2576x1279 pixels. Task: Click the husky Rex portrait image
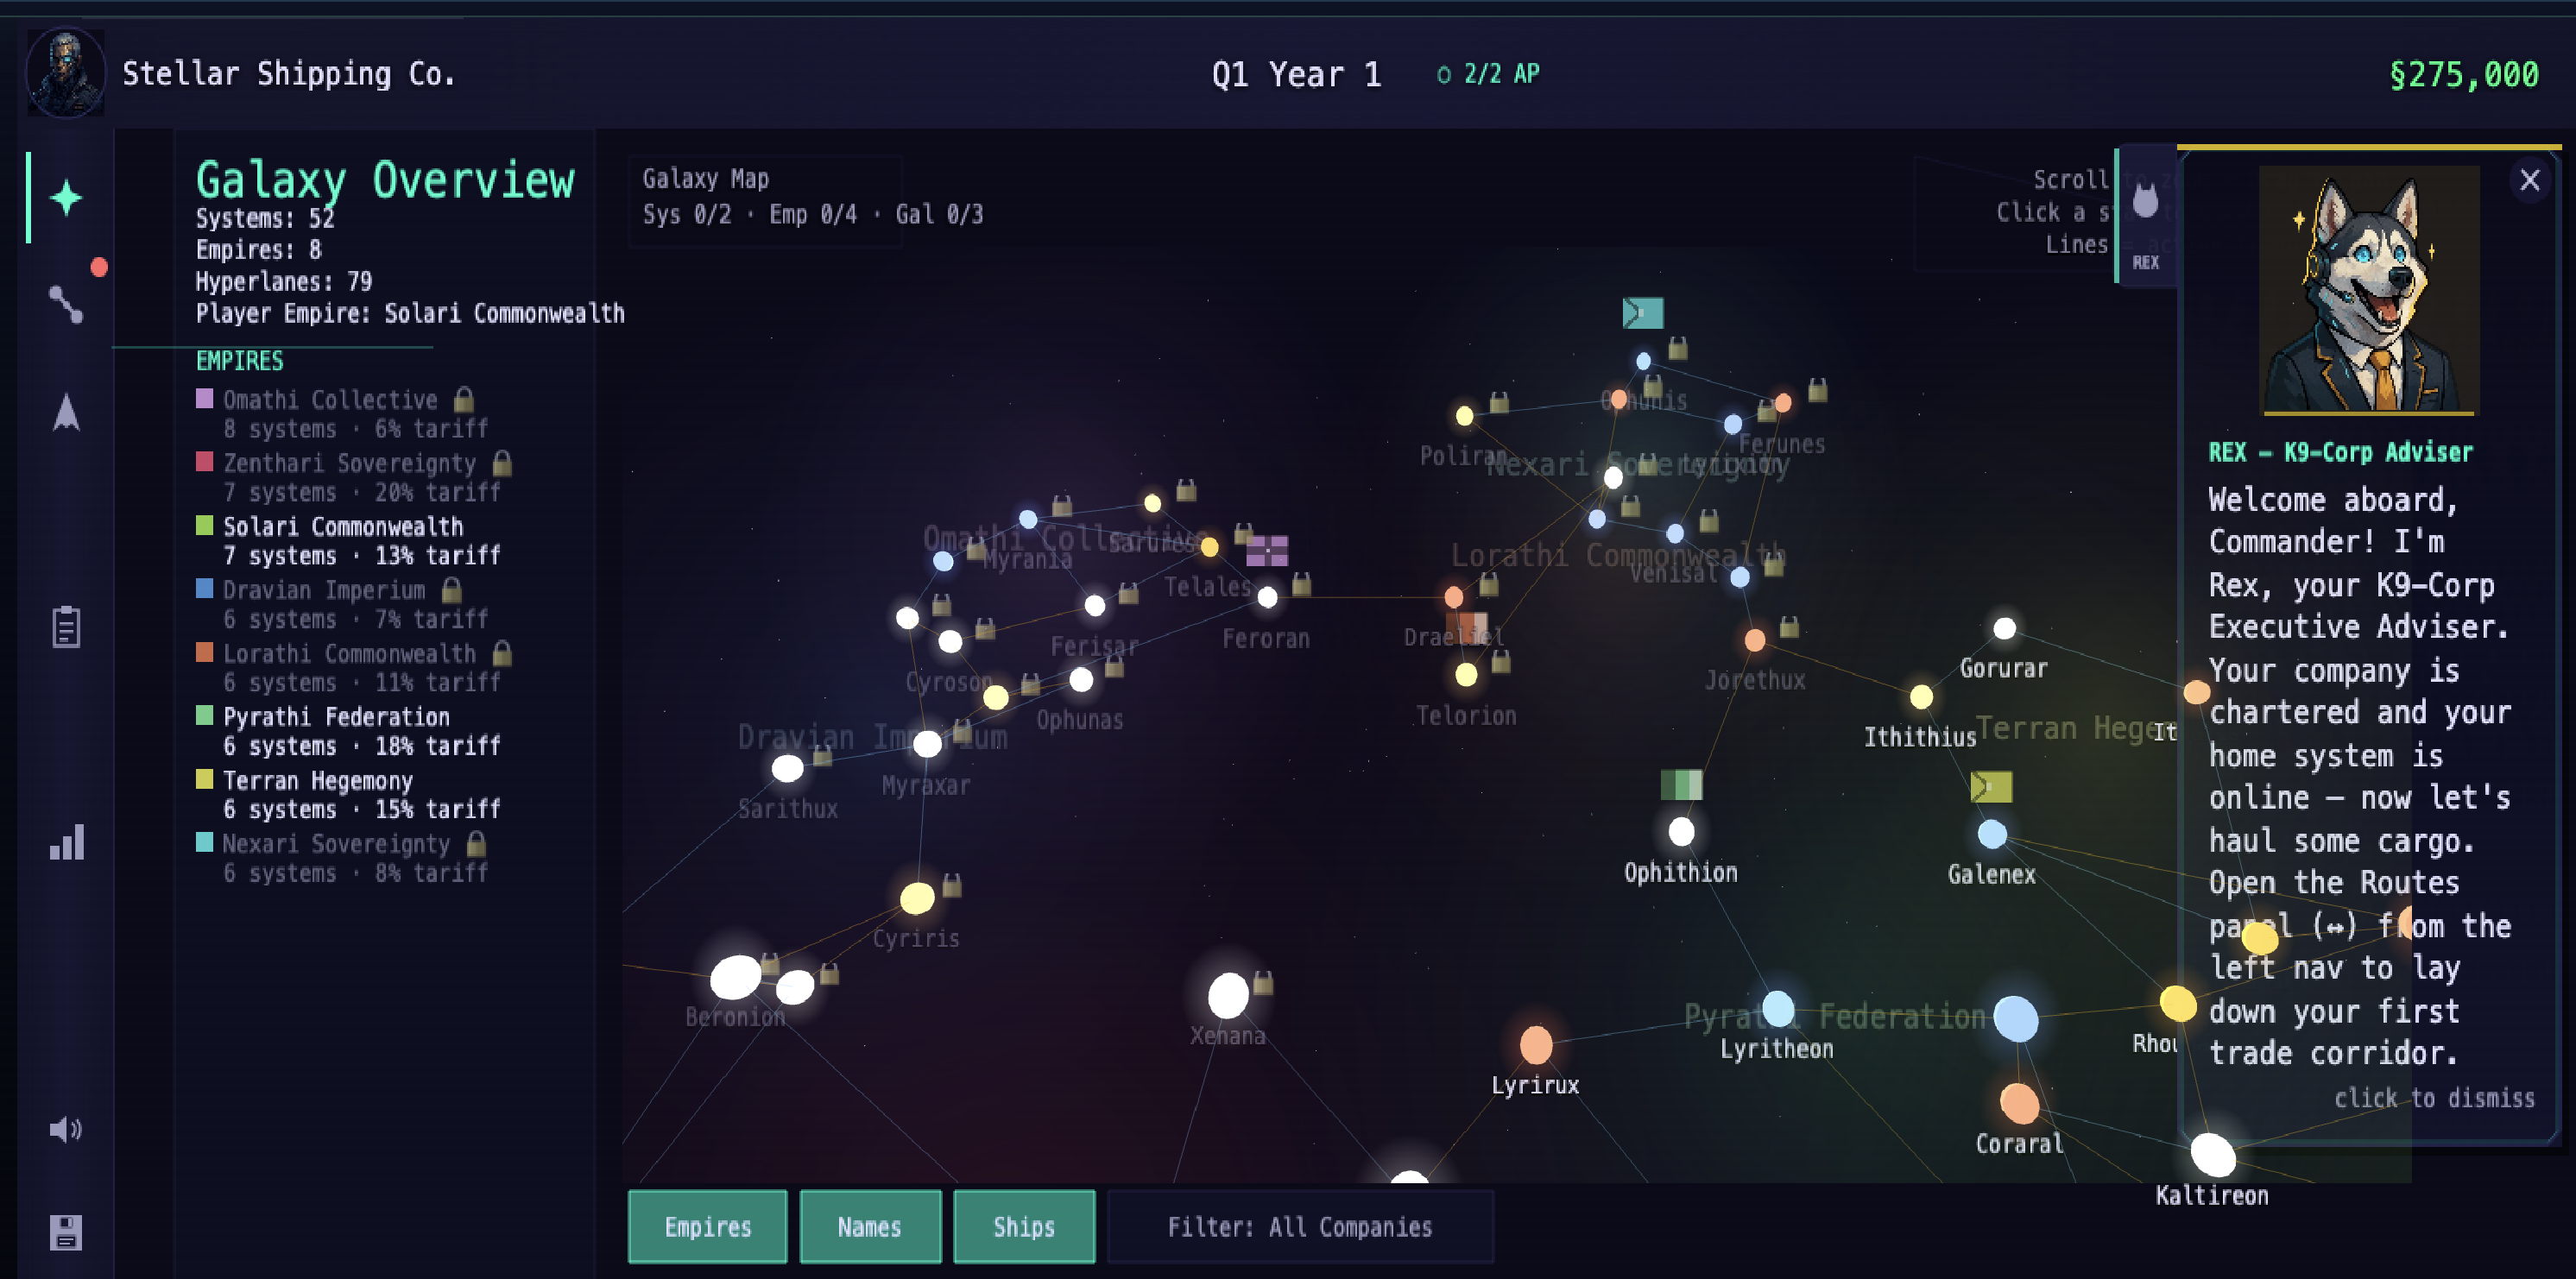click(2369, 290)
